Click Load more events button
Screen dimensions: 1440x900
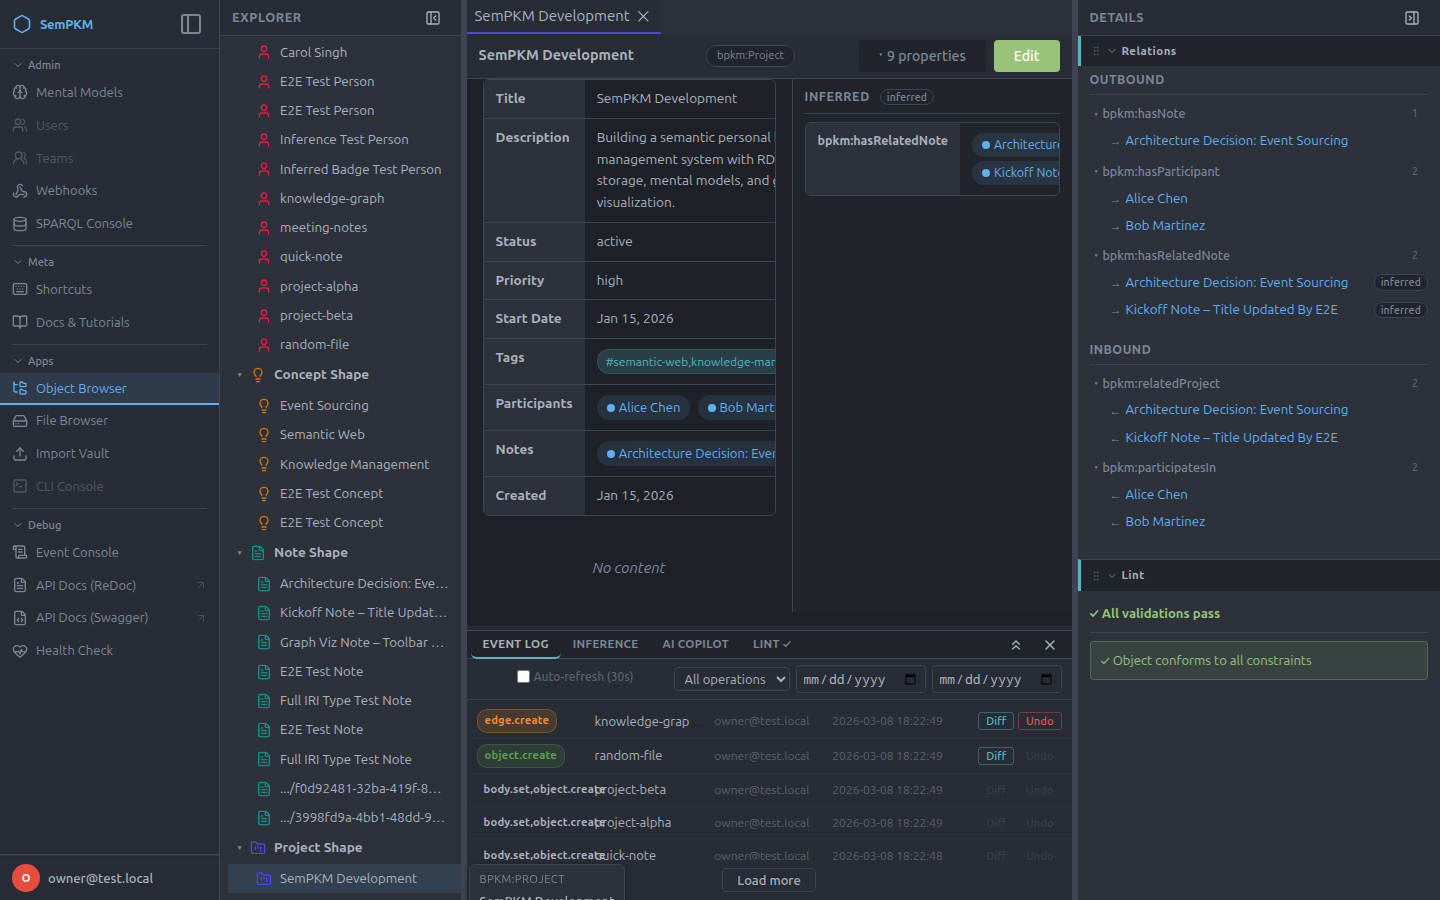click(x=769, y=880)
